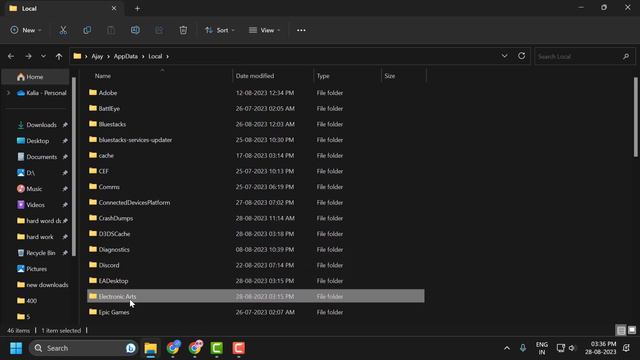Open the New item dropdown
This screenshot has width=640, height=360.
point(26,30)
